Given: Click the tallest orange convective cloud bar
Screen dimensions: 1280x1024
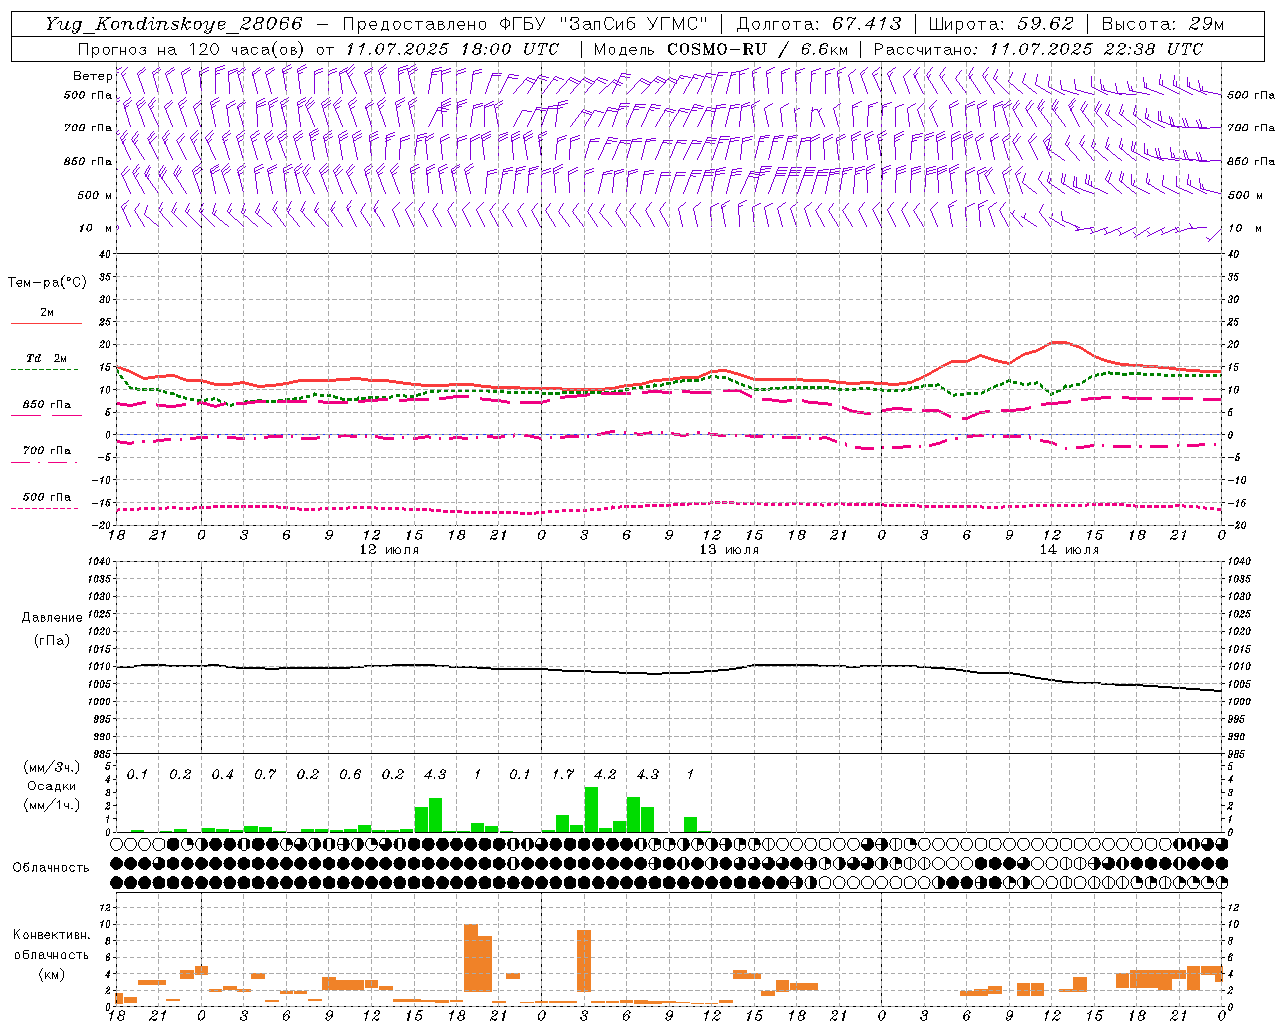Looking at the screenshot, I should click(471, 958).
